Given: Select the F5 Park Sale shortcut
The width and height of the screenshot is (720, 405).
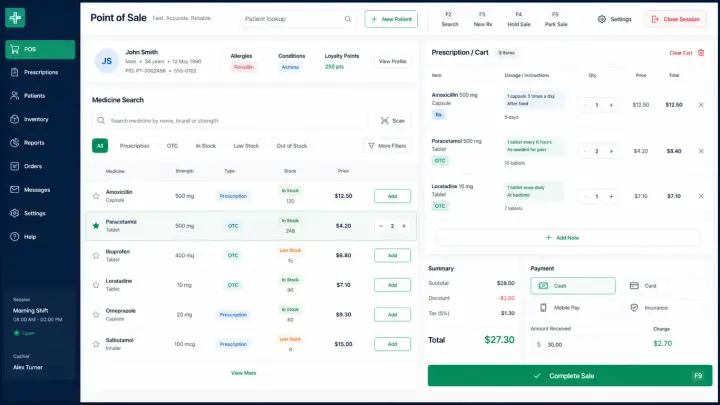Looking at the screenshot, I should 556,19.
